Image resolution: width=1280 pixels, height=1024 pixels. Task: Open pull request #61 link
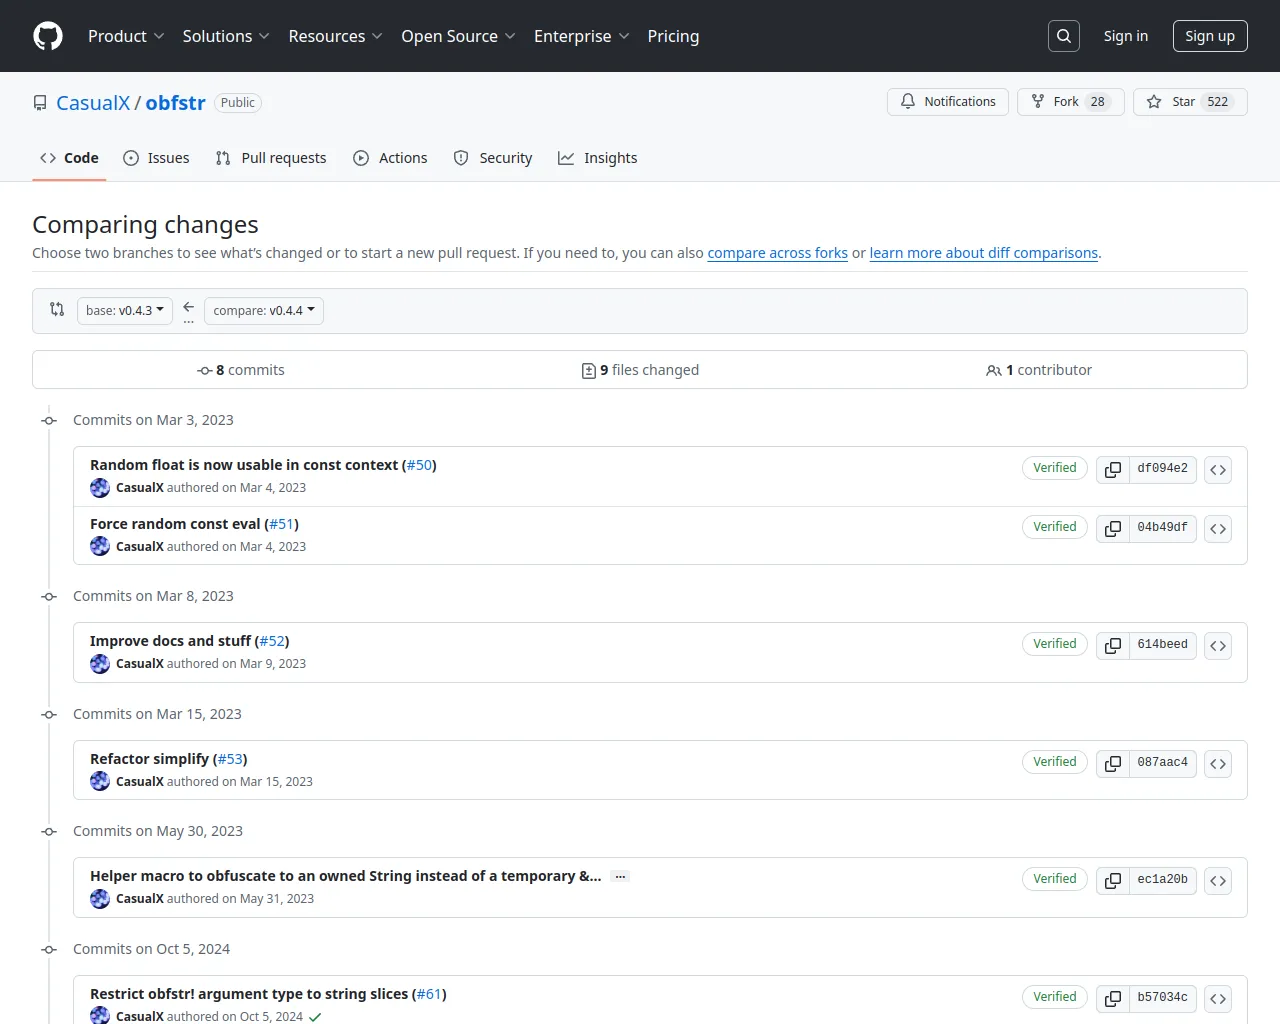tap(429, 994)
